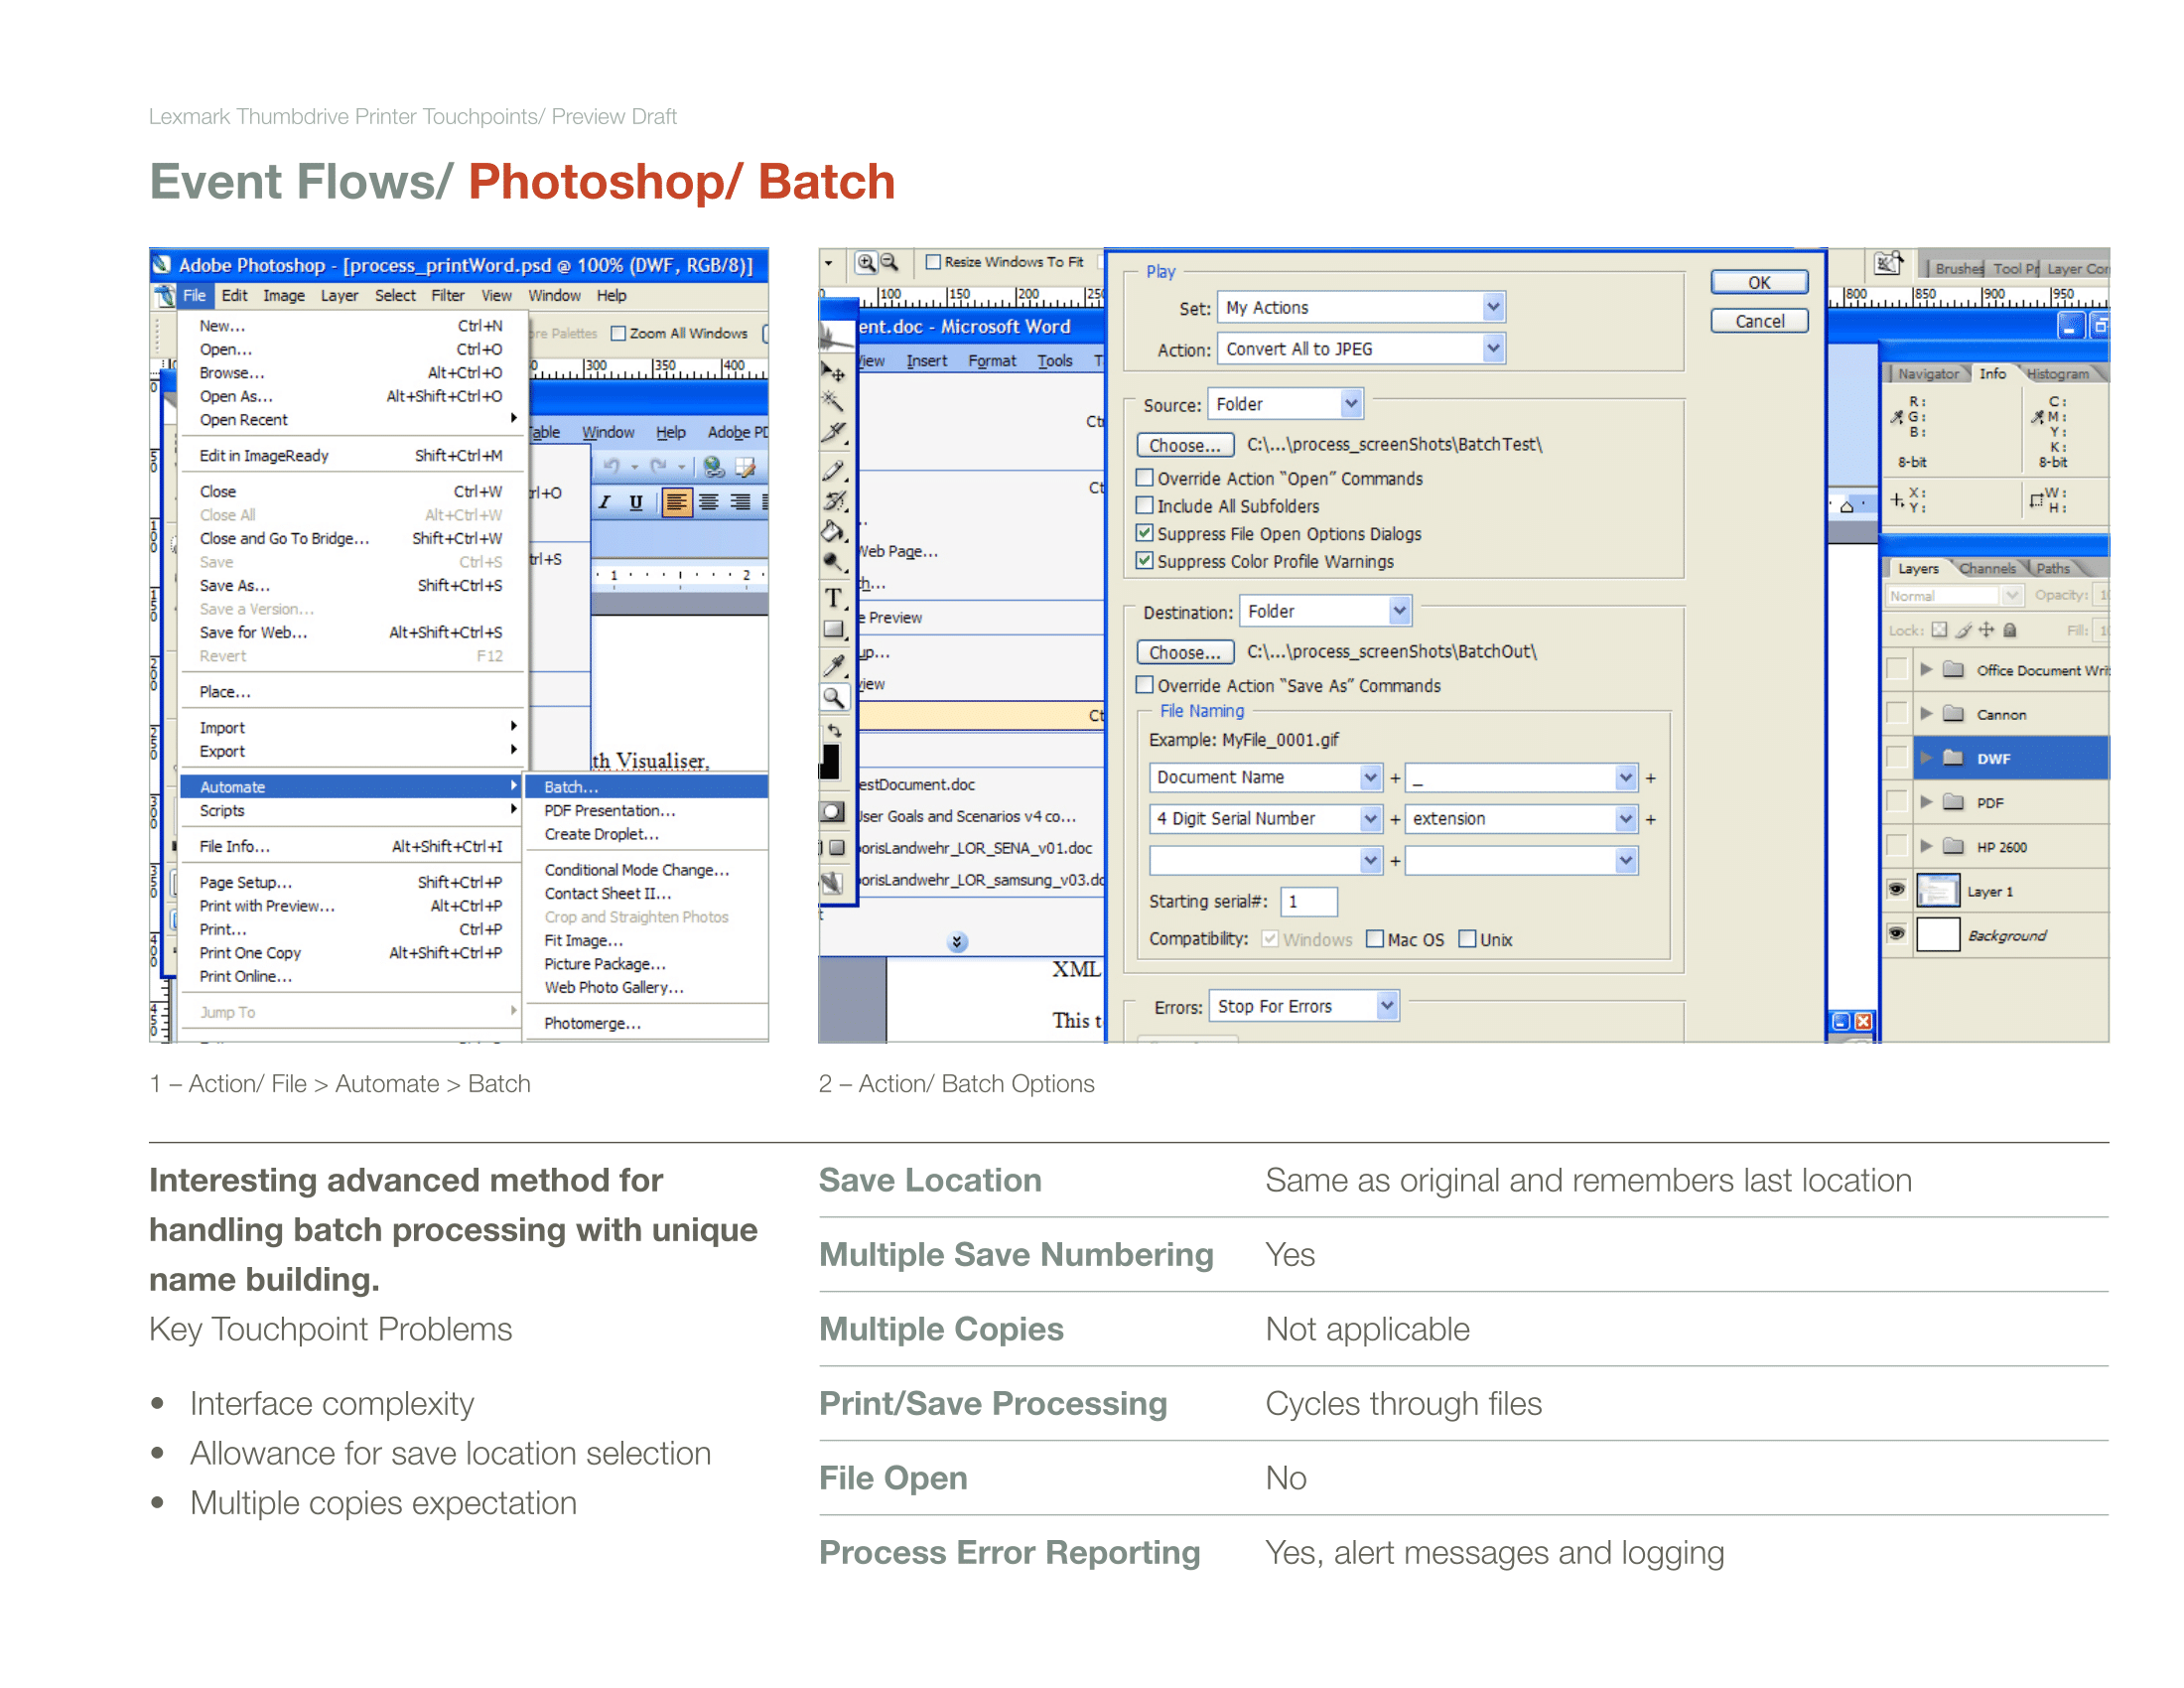Switch to the Navigator tab
Viewport: 2184px width, 1688px height.
[1928, 374]
